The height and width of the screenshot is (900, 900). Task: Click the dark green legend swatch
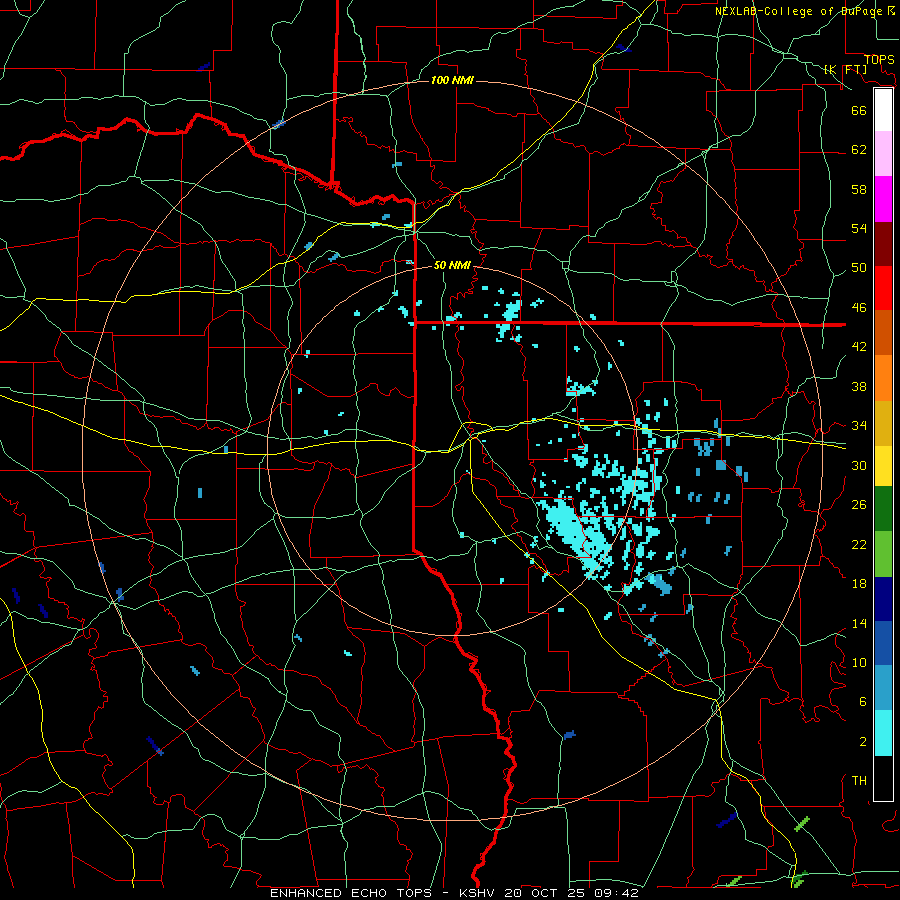pyautogui.click(x=883, y=509)
